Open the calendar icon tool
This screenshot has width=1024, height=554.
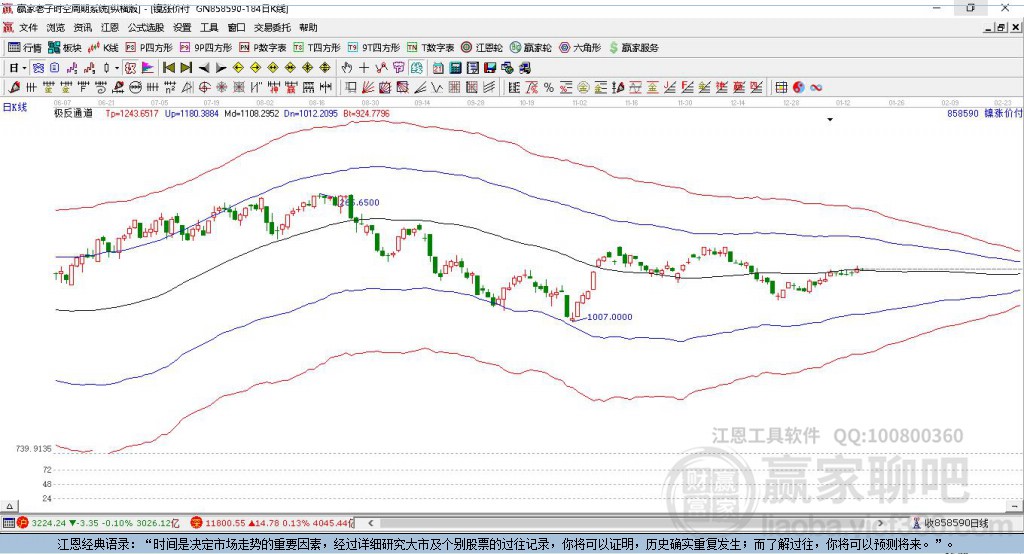pyautogui.click(x=438, y=68)
